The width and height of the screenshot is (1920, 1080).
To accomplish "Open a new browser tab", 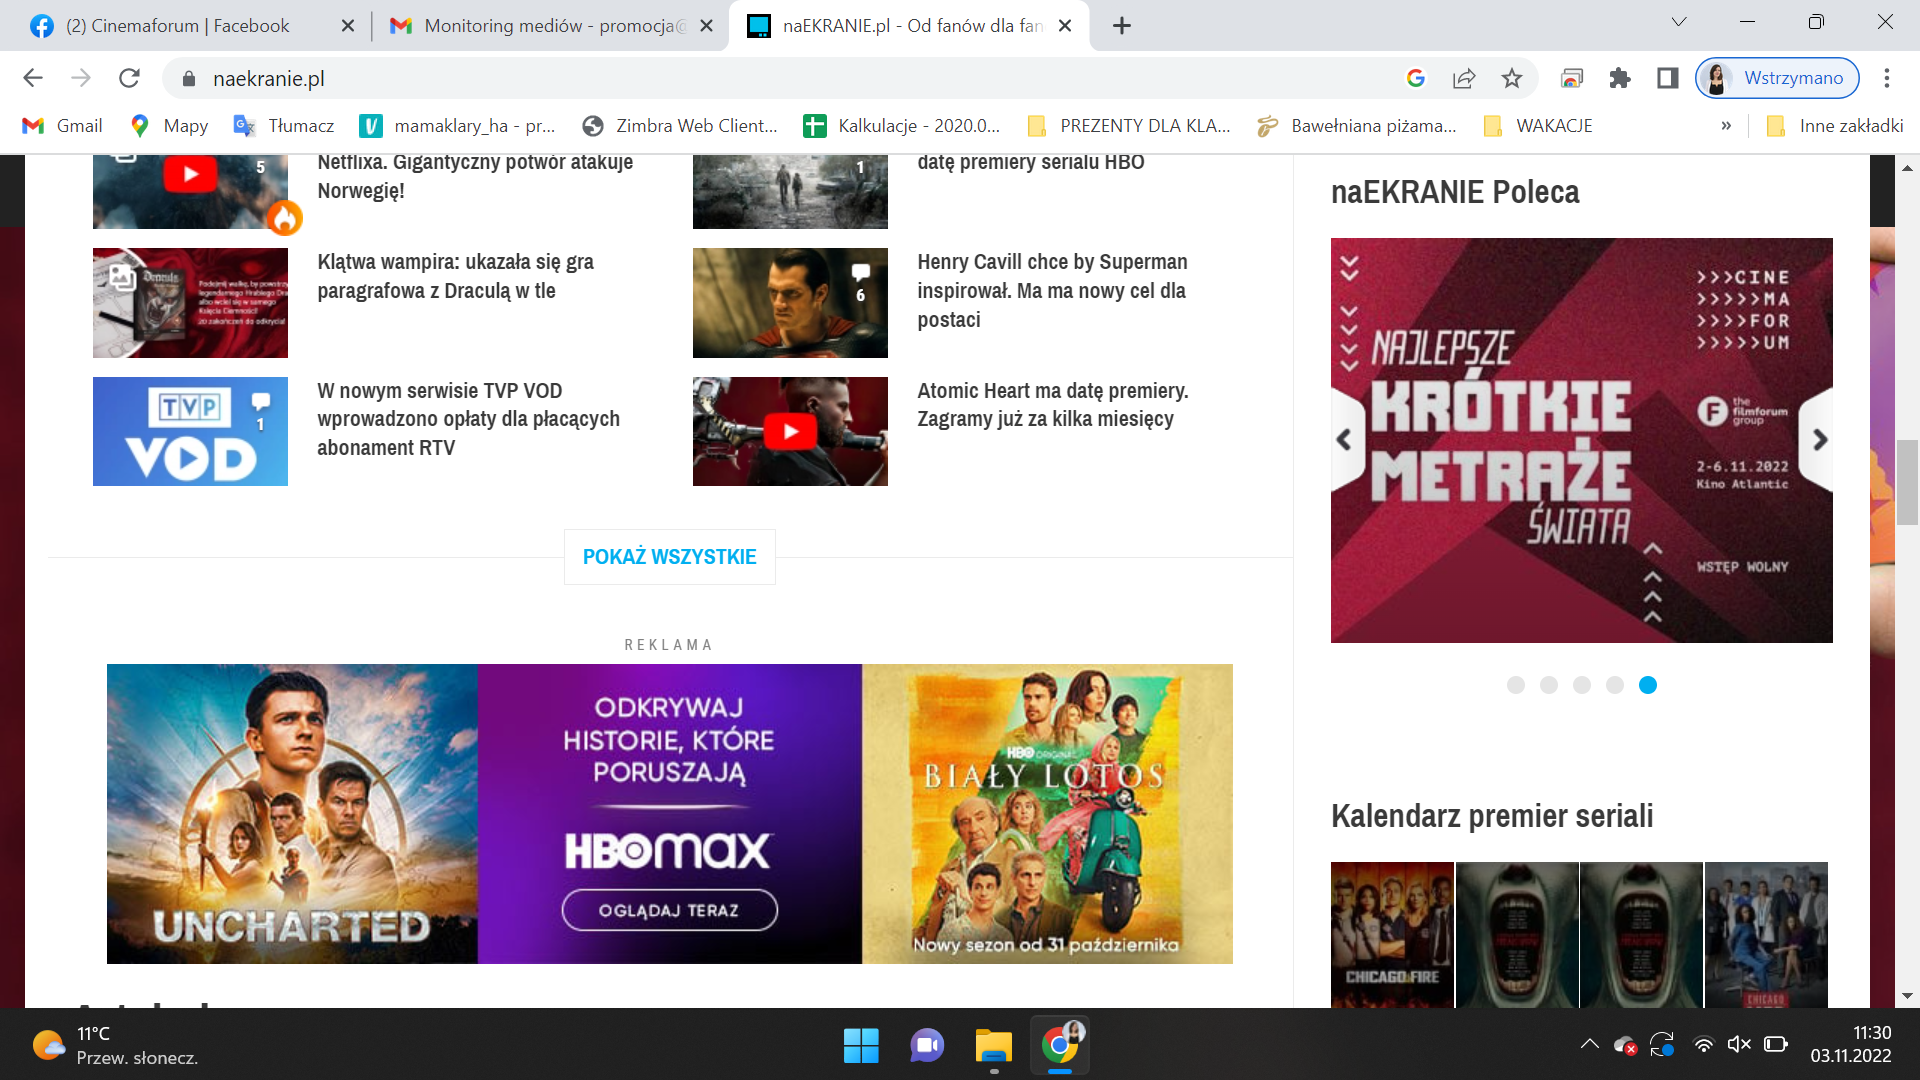I will [x=1122, y=26].
